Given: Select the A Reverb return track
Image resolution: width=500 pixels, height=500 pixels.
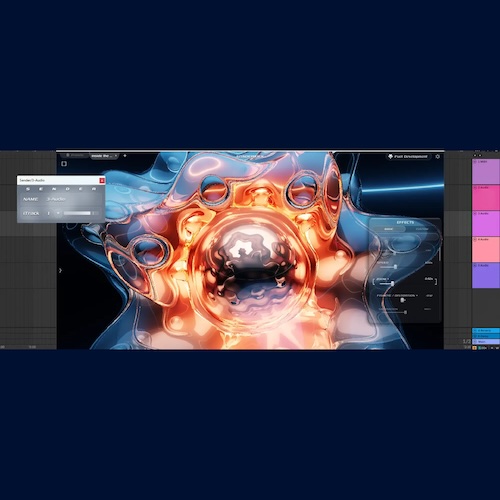Looking at the screenshot, I should 486,331.
